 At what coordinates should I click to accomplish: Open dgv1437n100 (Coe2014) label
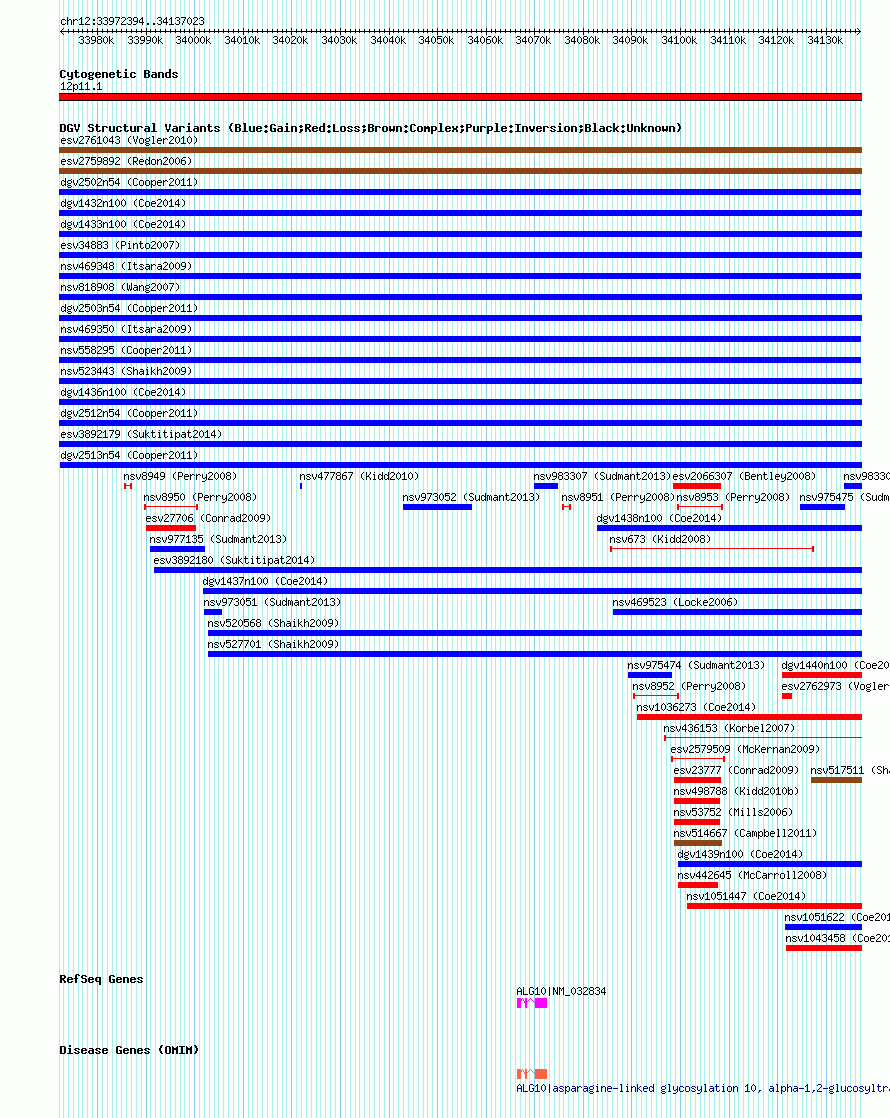(x=265, y=582)
